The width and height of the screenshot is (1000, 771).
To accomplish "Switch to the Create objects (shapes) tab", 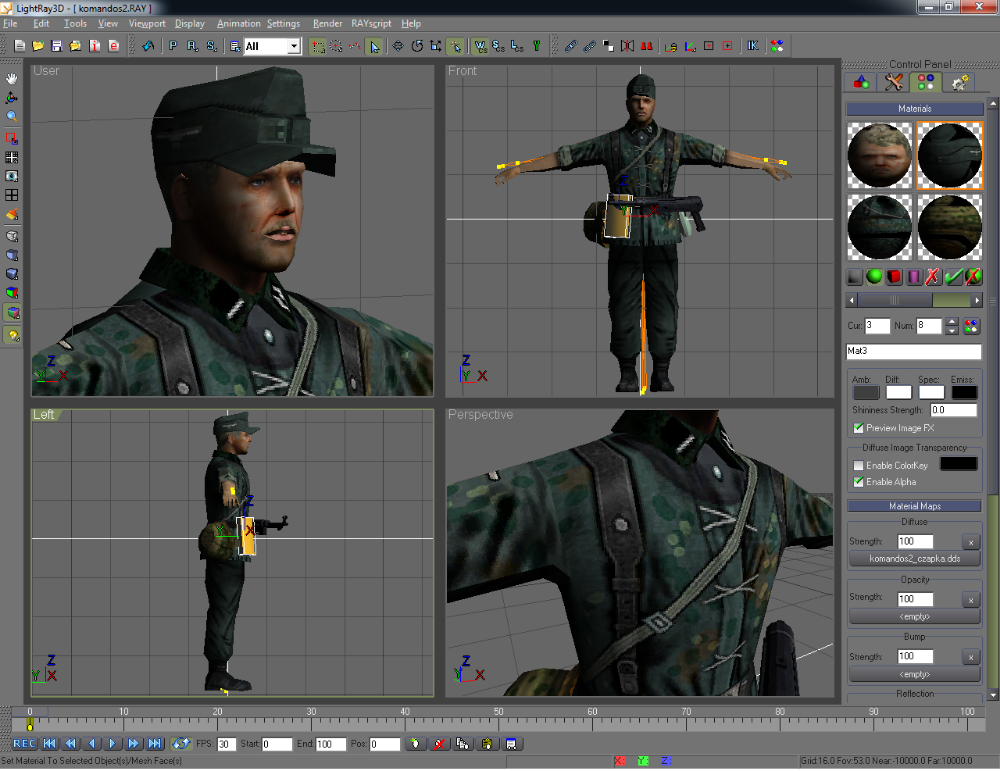I will pyautogui.click(x=861, y=82).
